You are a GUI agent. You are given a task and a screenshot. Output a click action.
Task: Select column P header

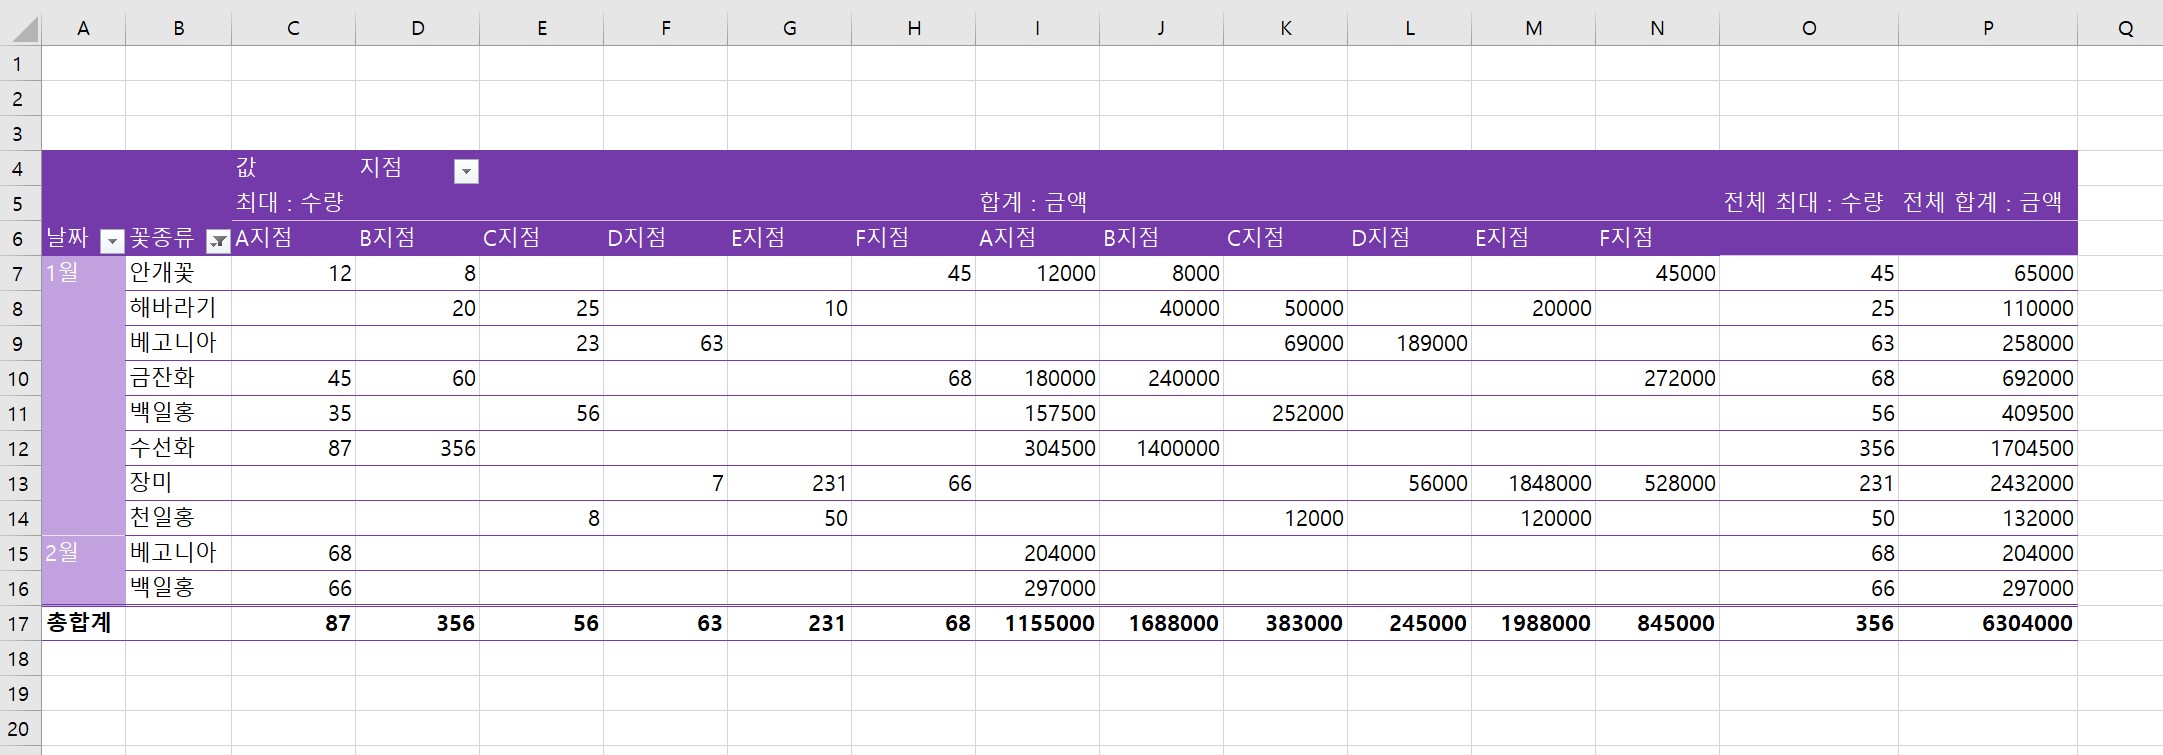(x=1988, y=28)
